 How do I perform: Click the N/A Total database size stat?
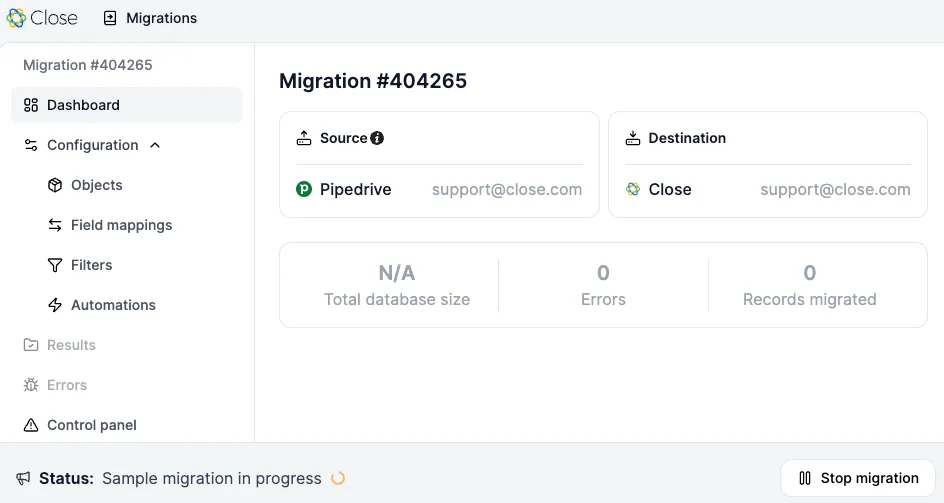click(x=397, y=284)
